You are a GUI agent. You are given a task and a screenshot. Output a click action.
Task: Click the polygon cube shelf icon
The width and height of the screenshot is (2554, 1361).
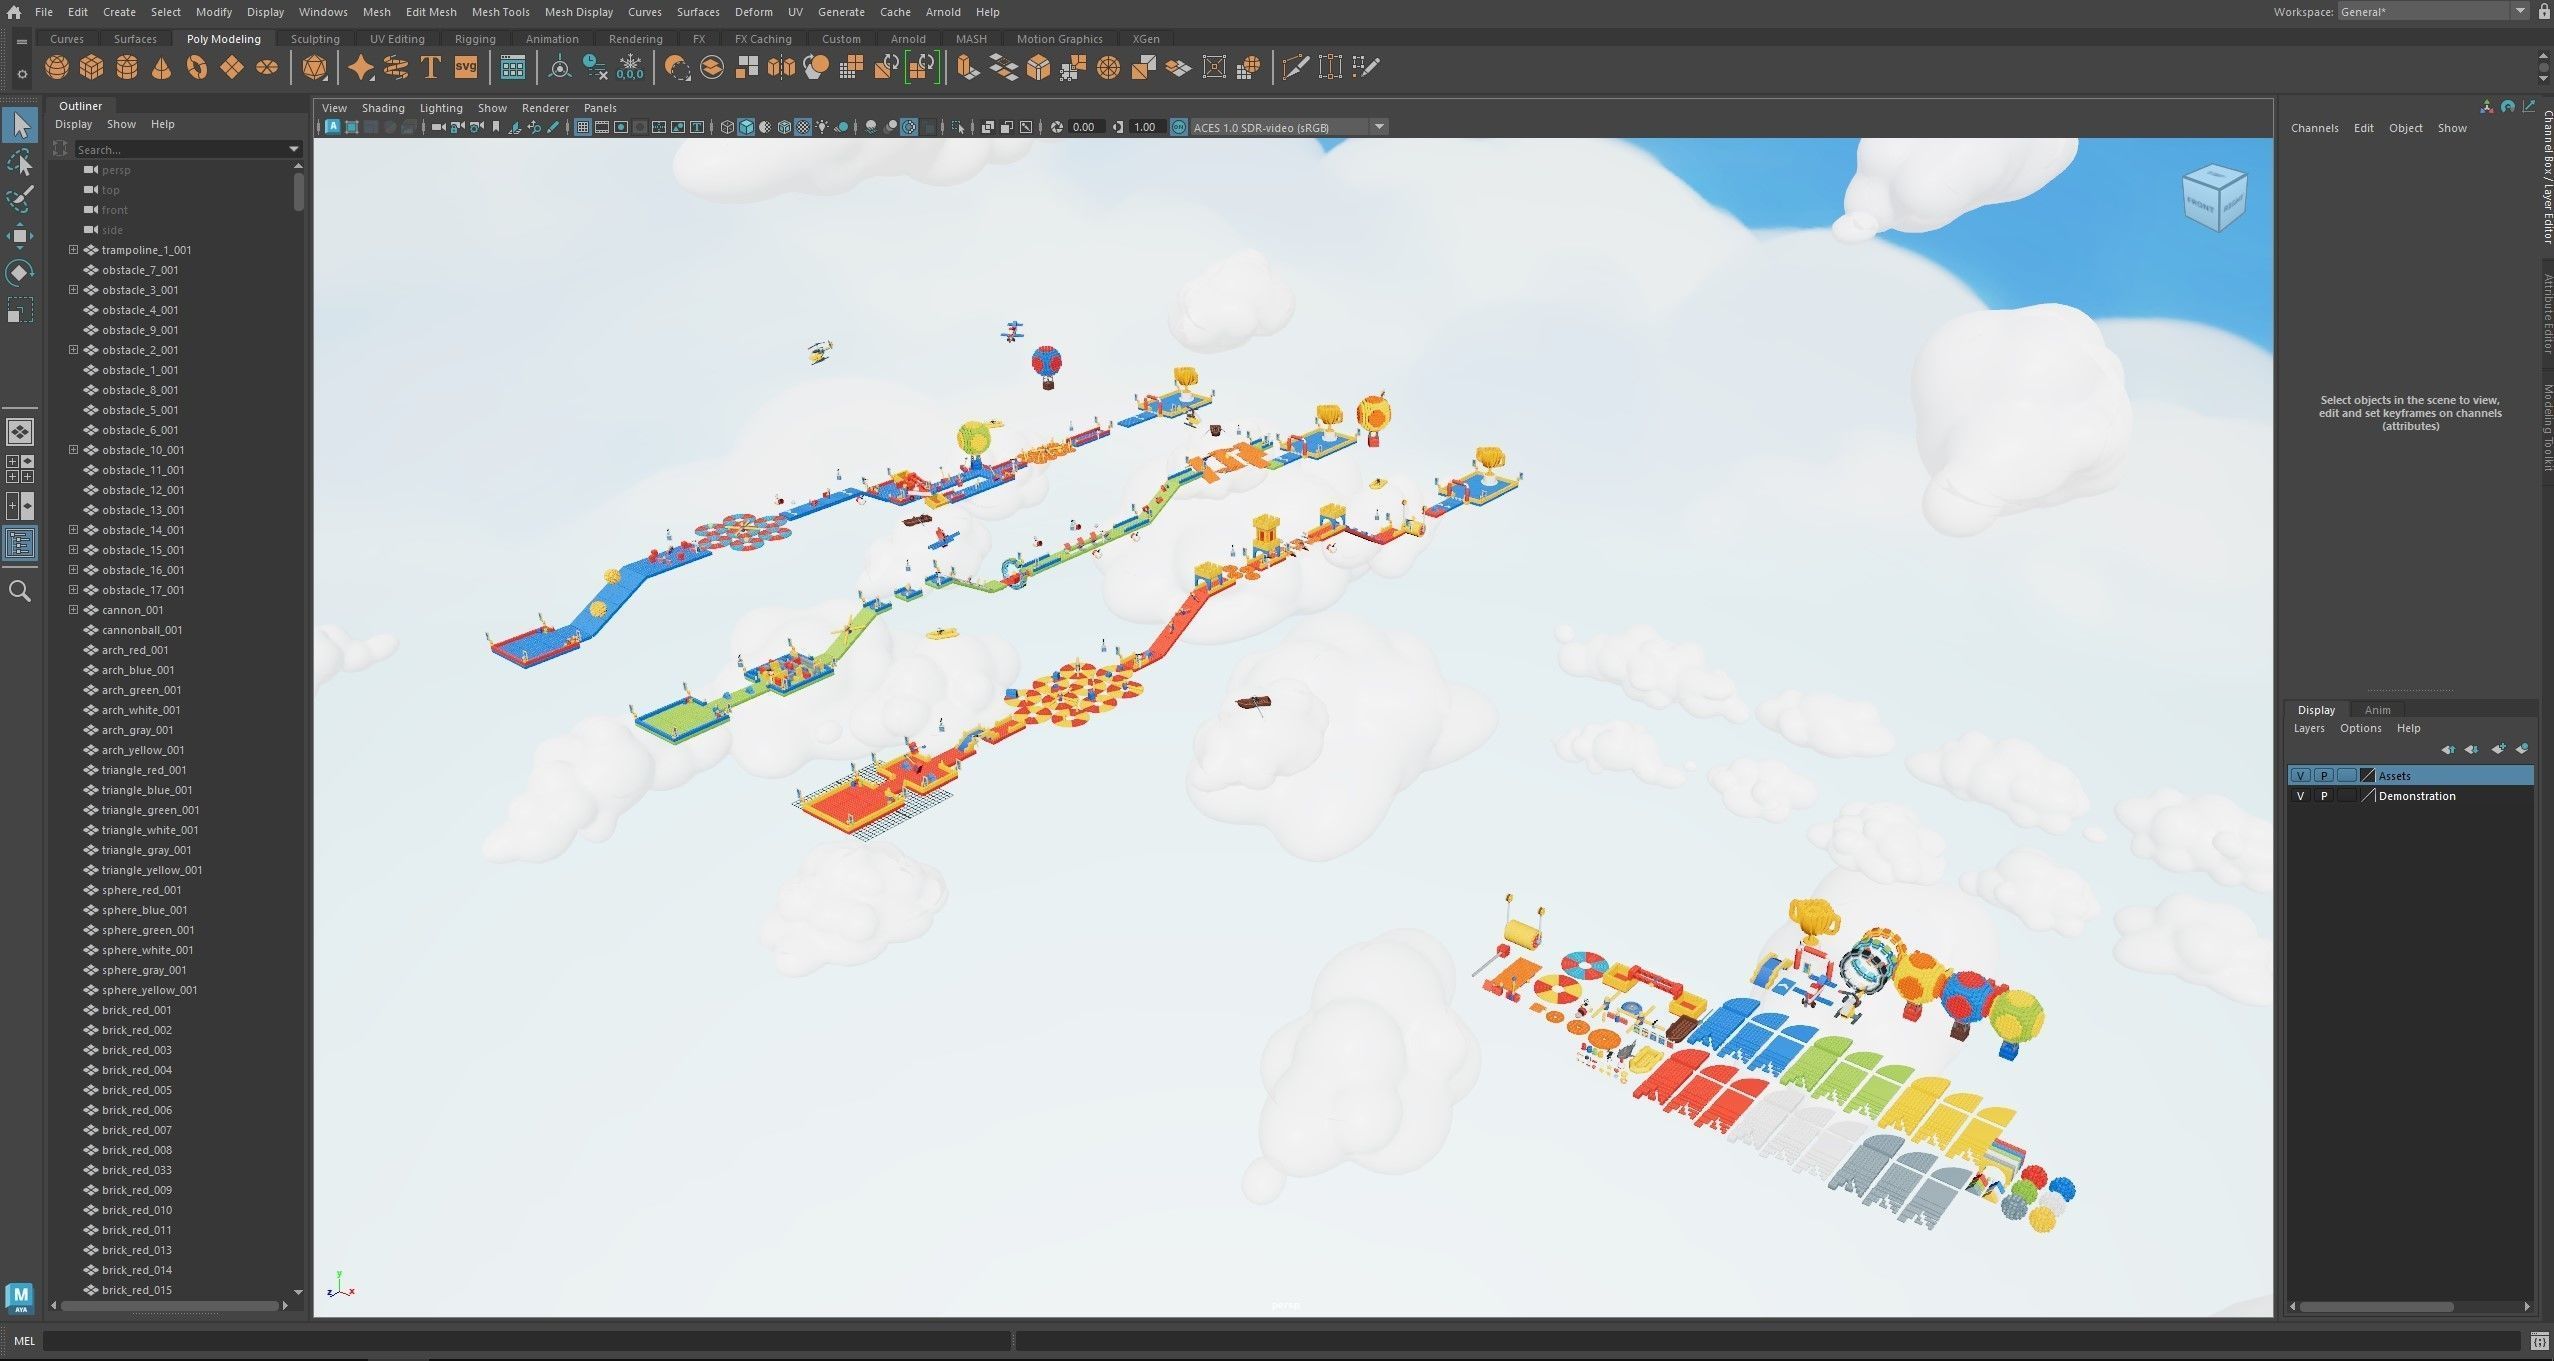[92, 68]
